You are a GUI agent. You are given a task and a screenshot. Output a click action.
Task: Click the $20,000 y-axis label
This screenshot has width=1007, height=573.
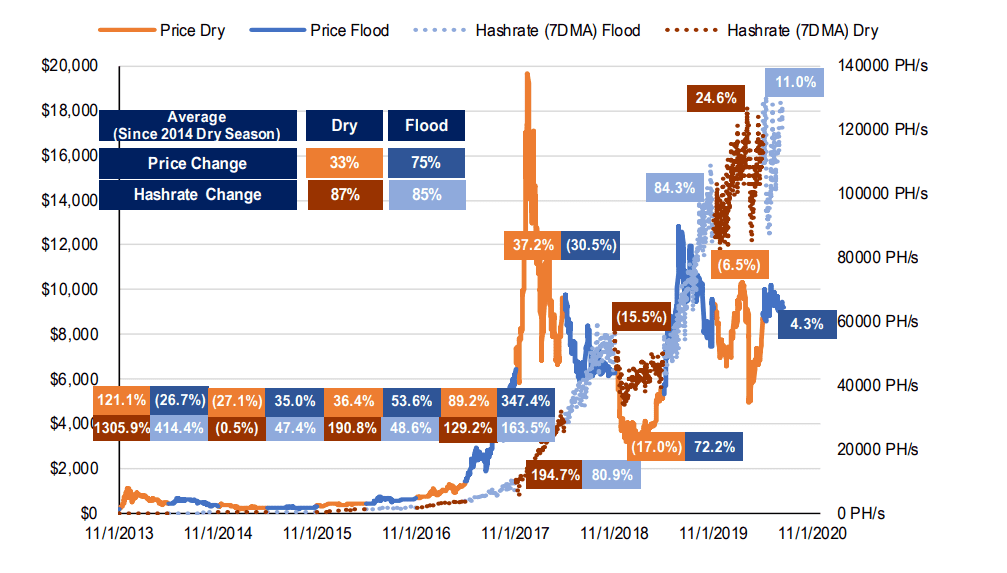(x=69, y=66)
